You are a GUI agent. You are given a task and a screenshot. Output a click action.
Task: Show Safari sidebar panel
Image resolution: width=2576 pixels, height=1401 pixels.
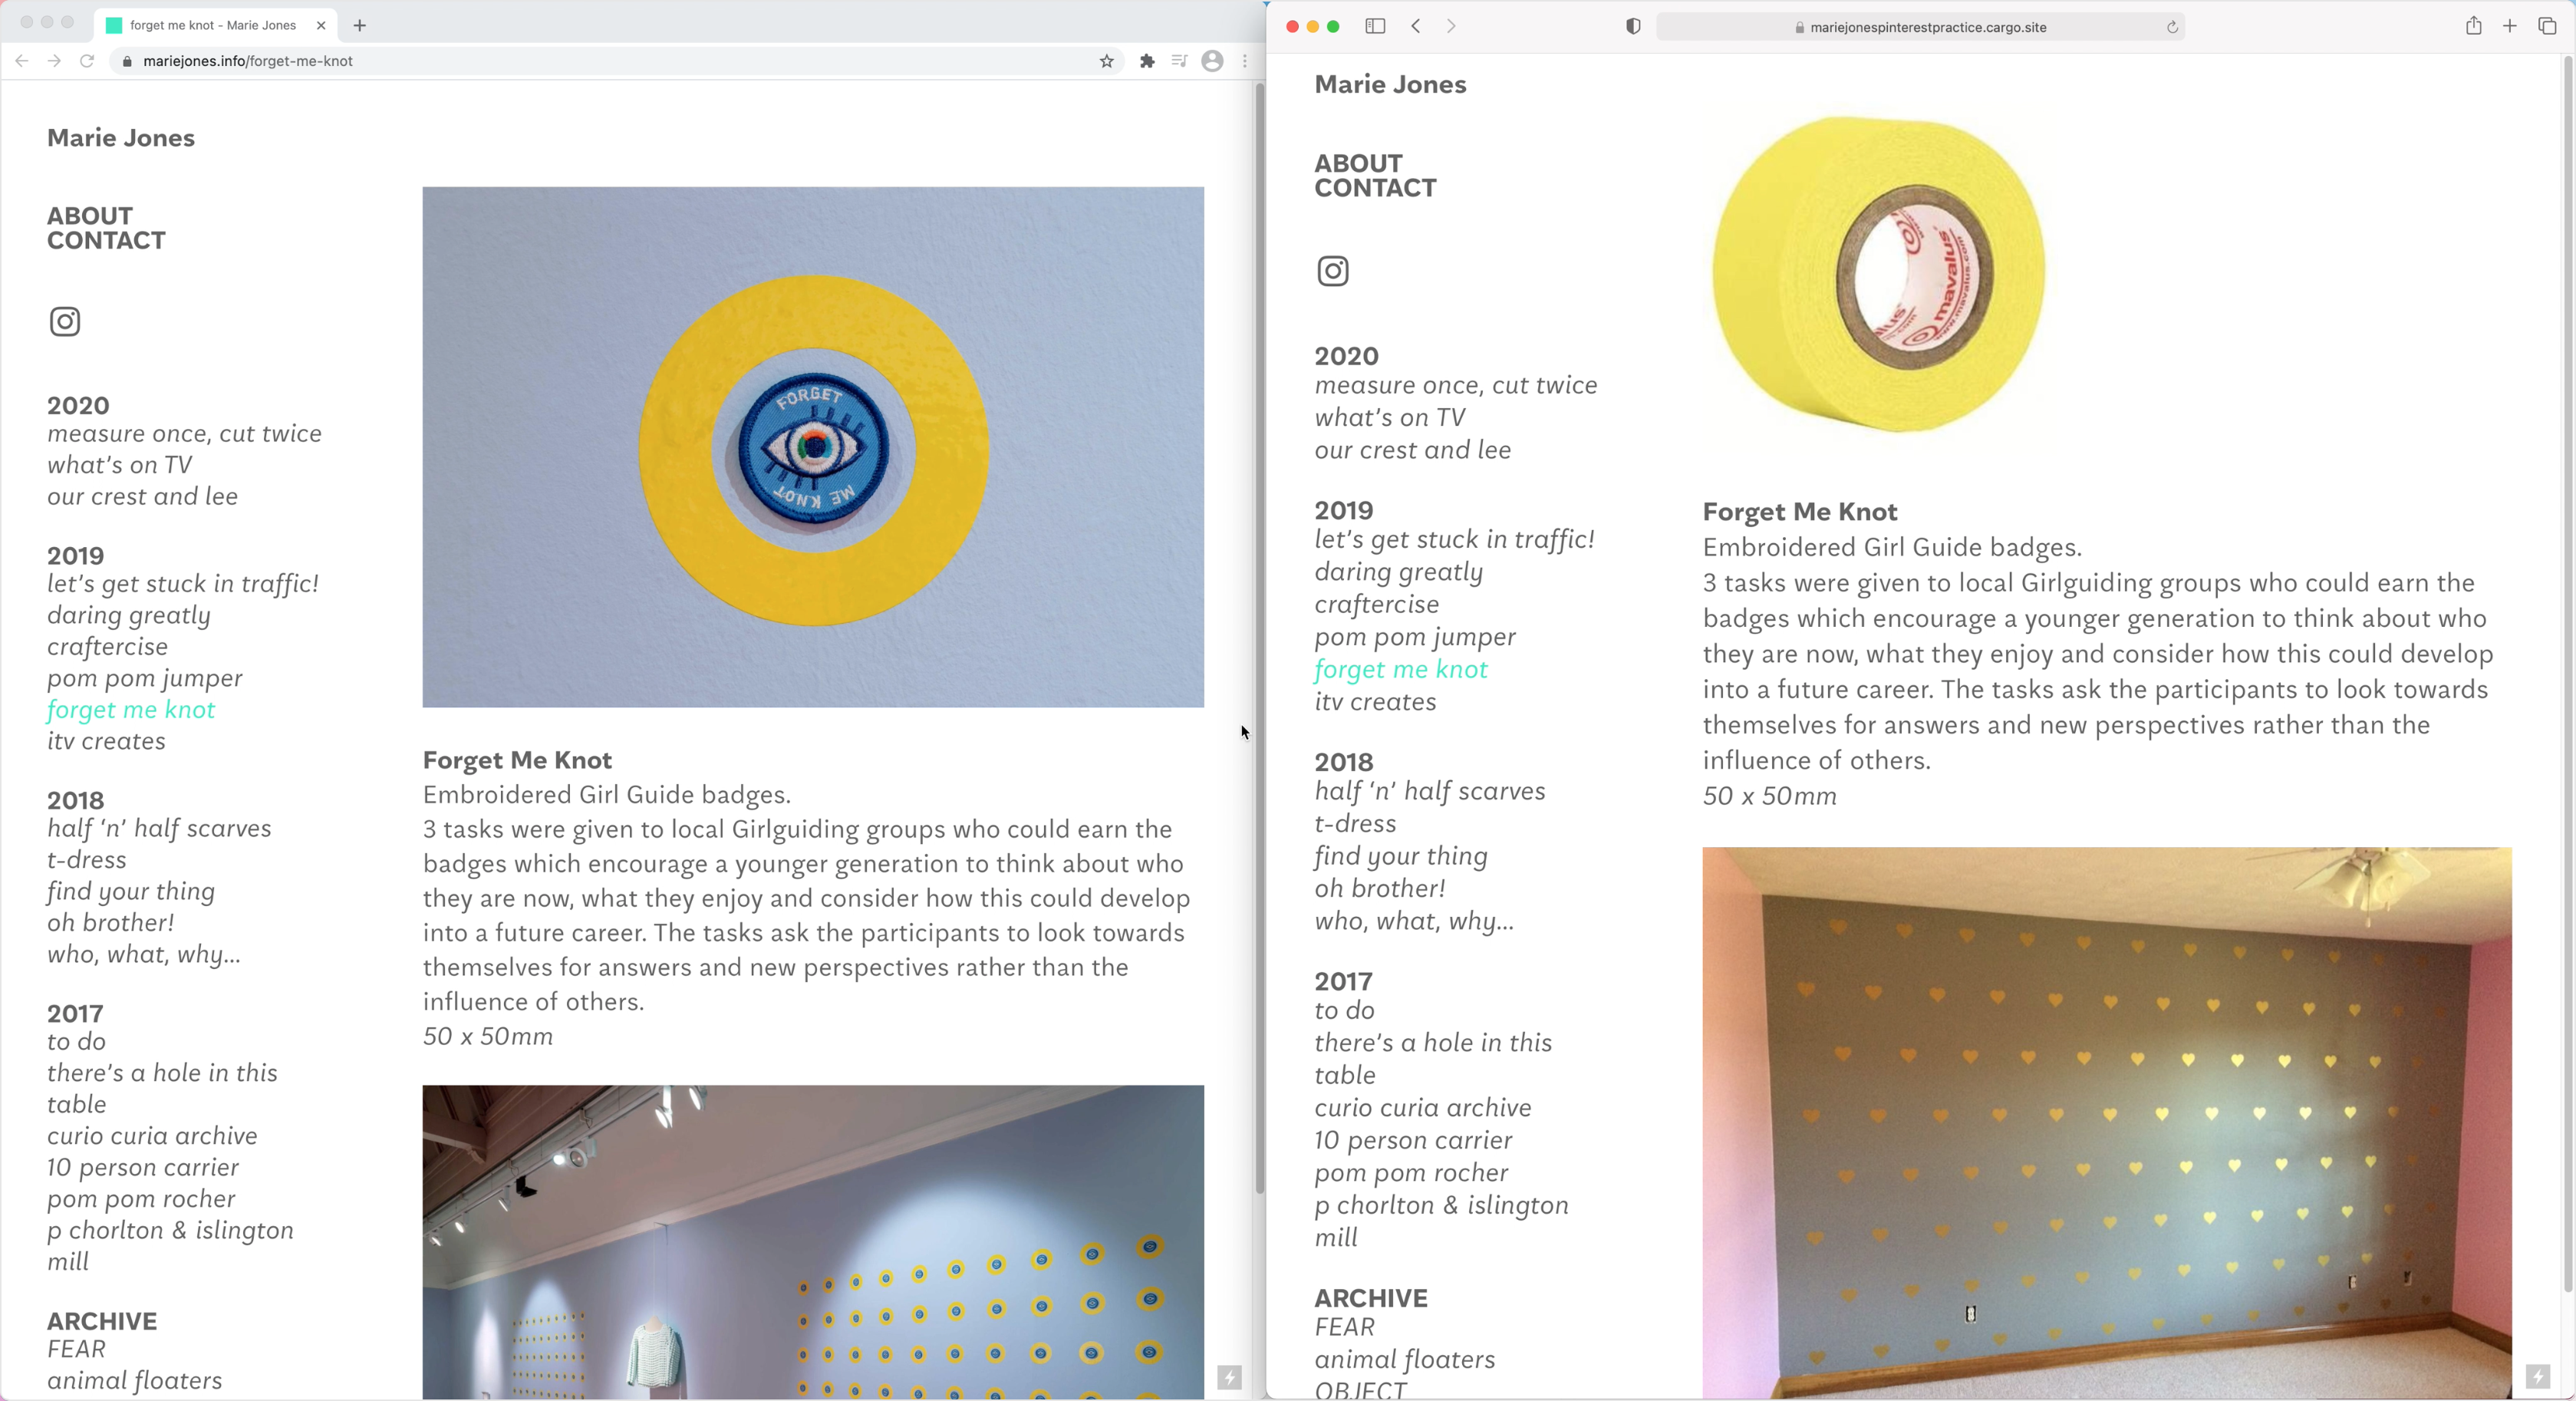pos(1375,27)
